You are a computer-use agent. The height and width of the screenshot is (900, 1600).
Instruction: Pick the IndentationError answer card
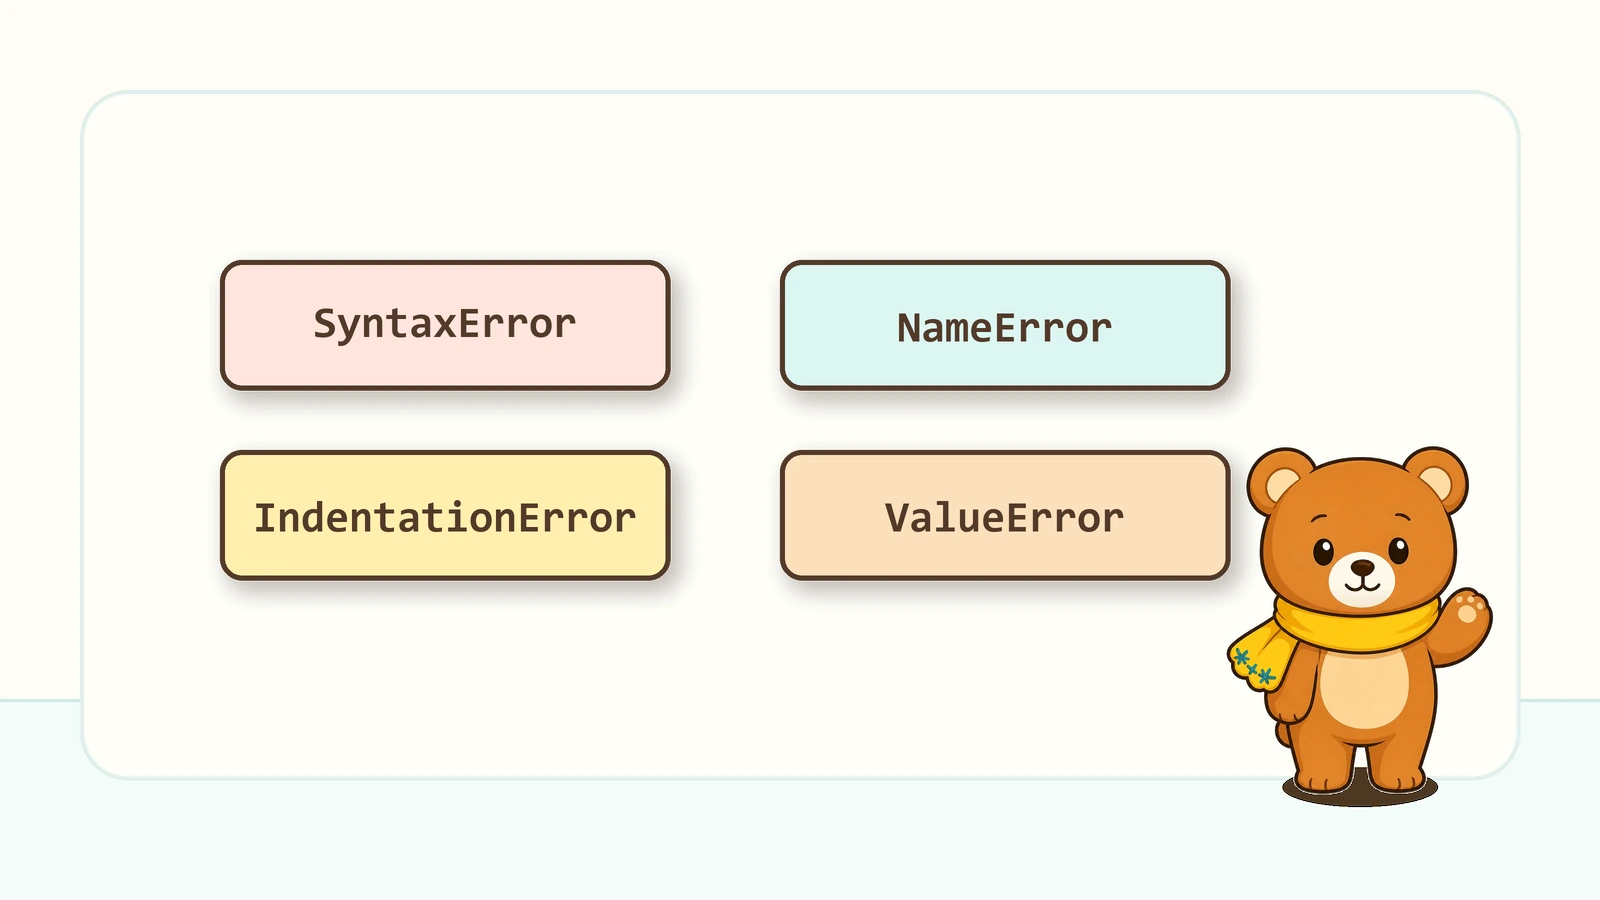(445, 515)
